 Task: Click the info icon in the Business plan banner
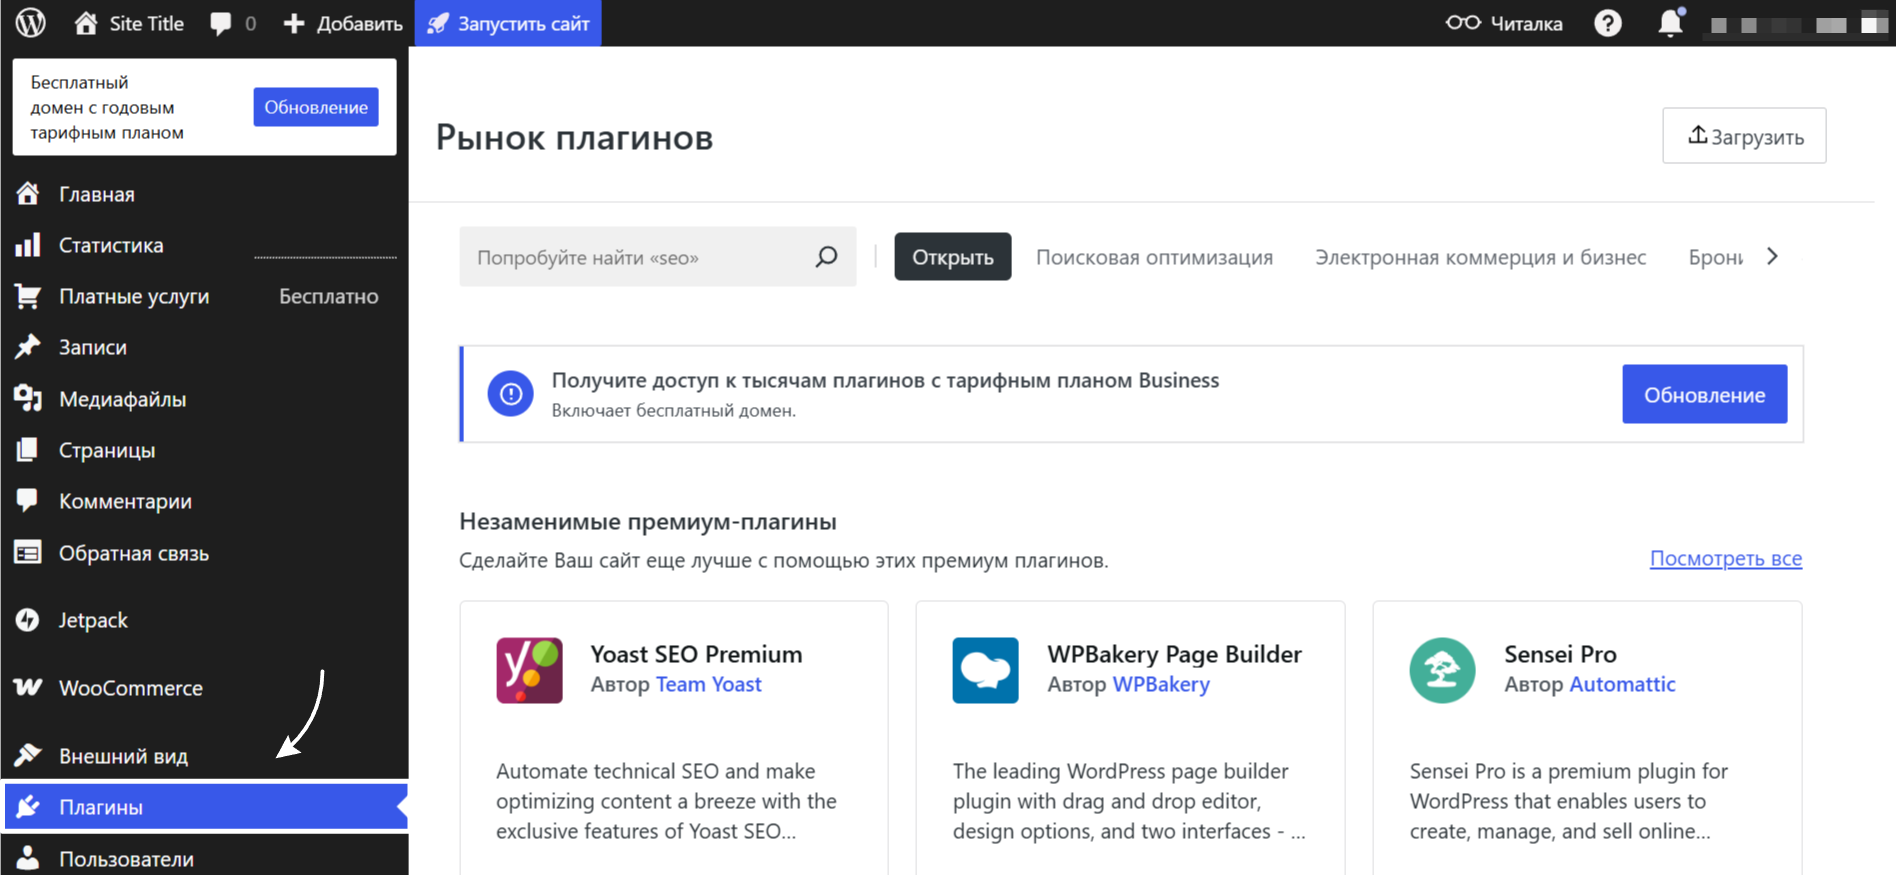510,394
